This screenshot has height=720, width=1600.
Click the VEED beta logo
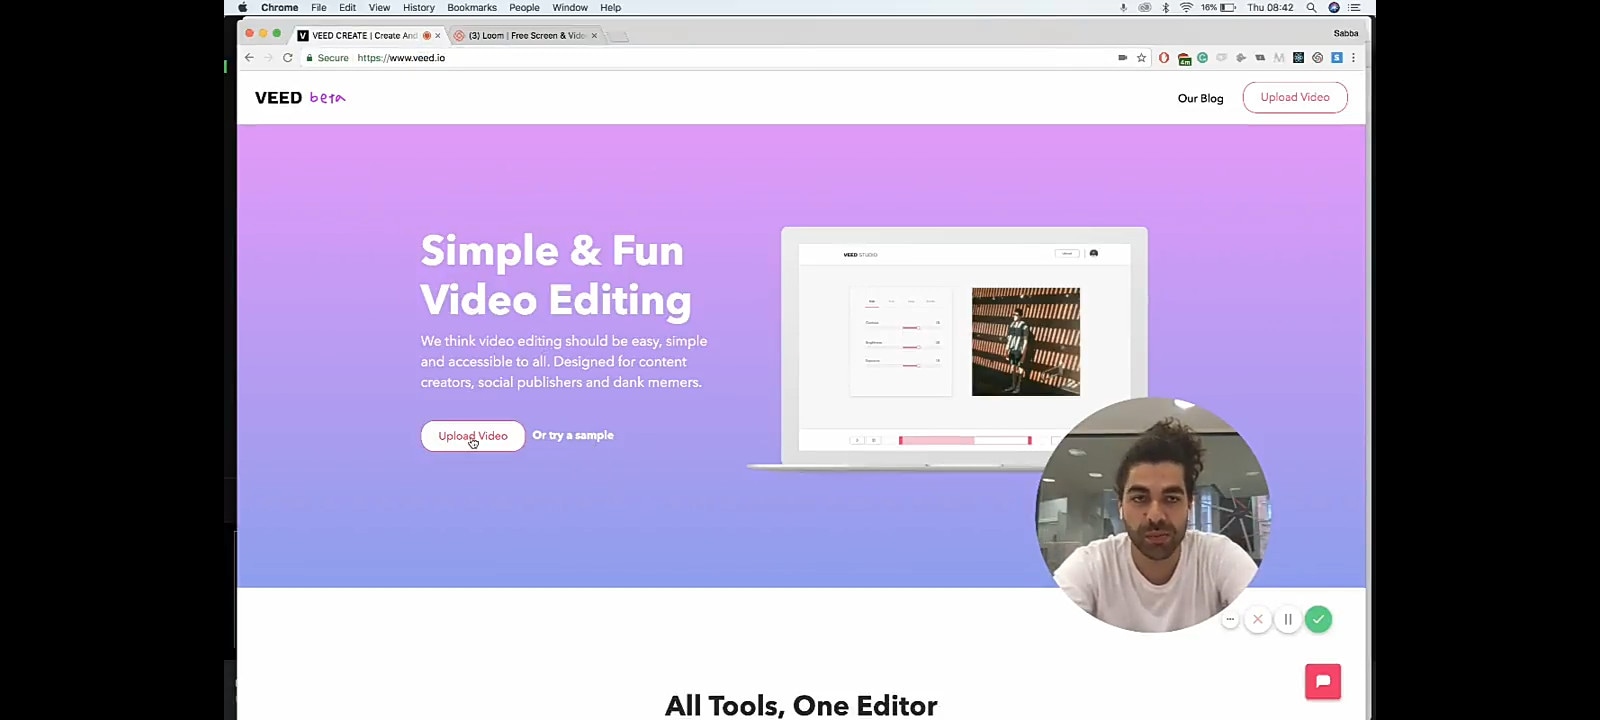[x=300, y=97]
